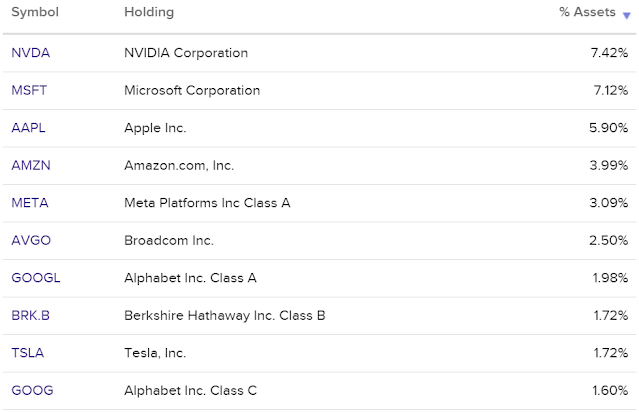Viewport: 639px width, 412px height.
Task: Open the MSFT ticker link
Action: 28,91
